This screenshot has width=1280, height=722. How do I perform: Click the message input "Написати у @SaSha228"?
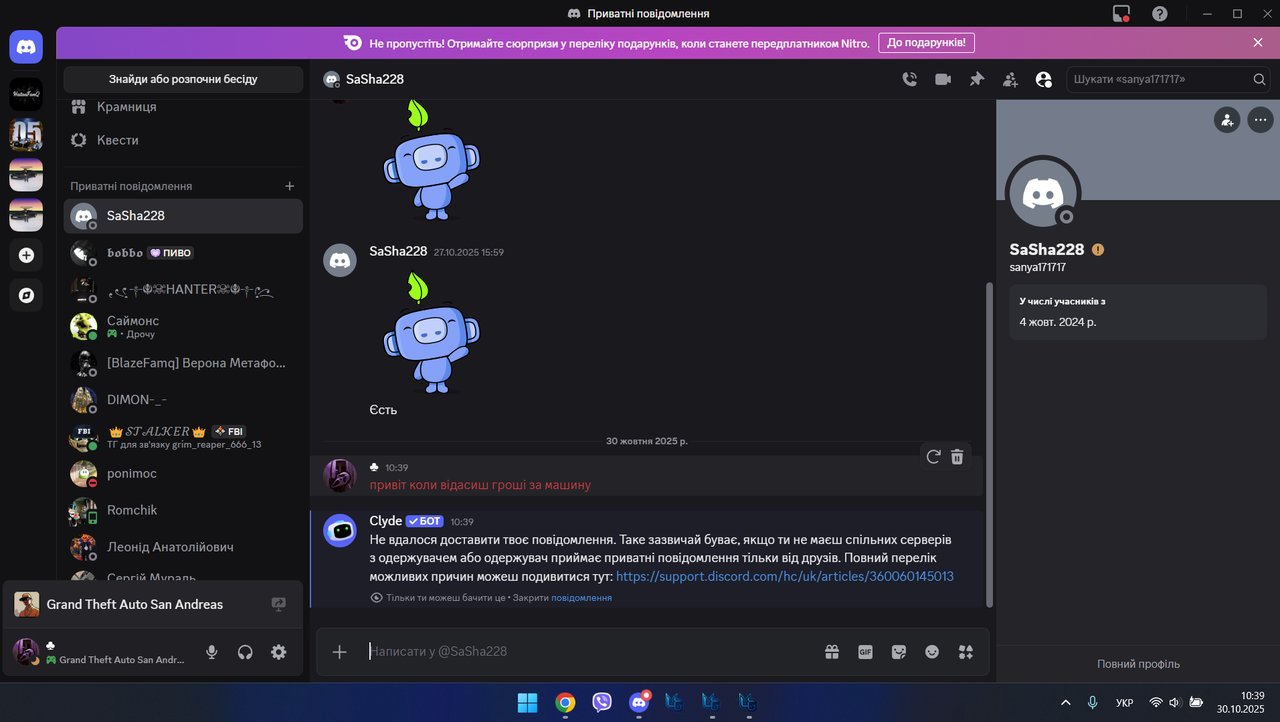pos(588,652)
